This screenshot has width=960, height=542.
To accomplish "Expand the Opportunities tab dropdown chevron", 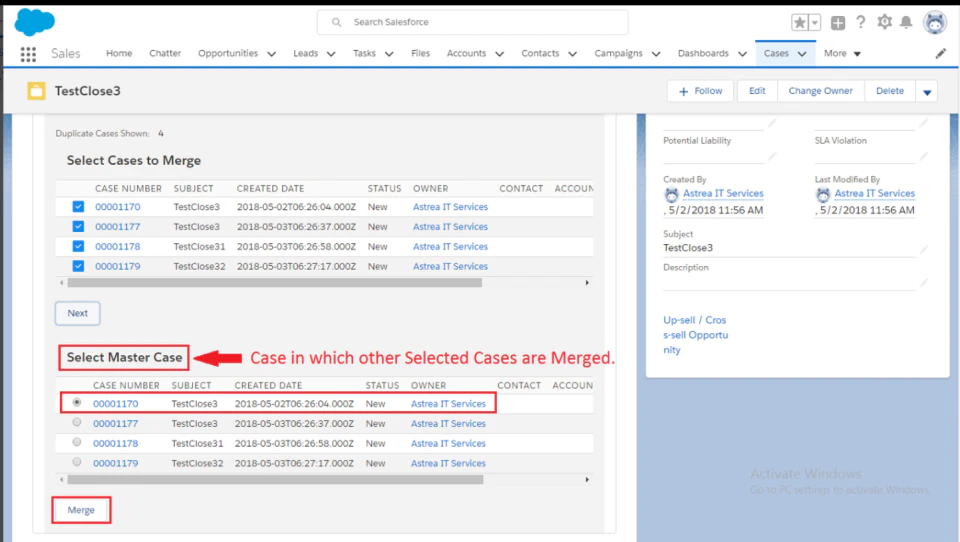I will (x=271, y=54).
